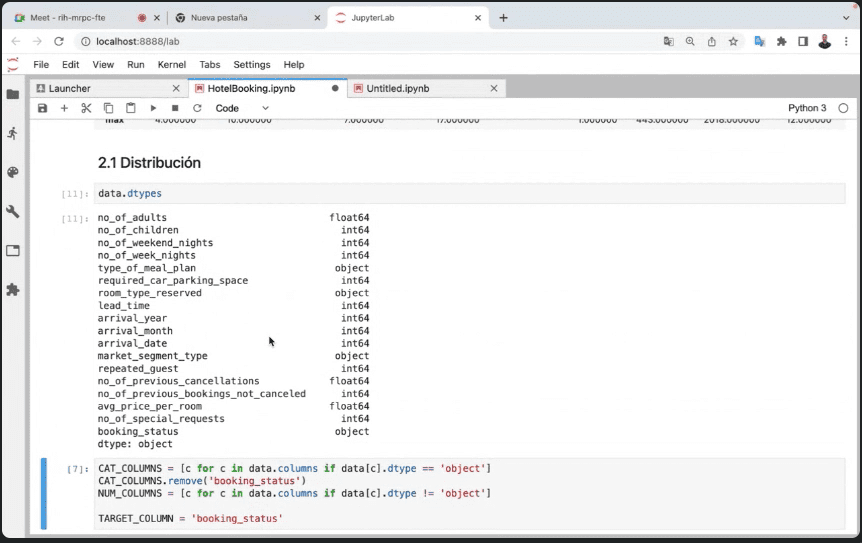Open the extension manager puzzle icon in the sidebar
This screenshot has height=543, width=862.
(x=13, y=290)
